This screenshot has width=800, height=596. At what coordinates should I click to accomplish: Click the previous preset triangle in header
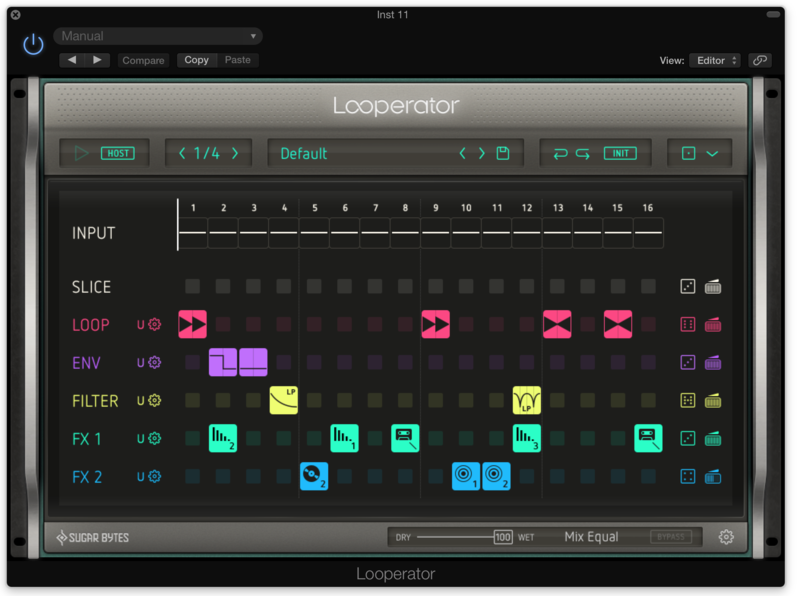point(72,60)
